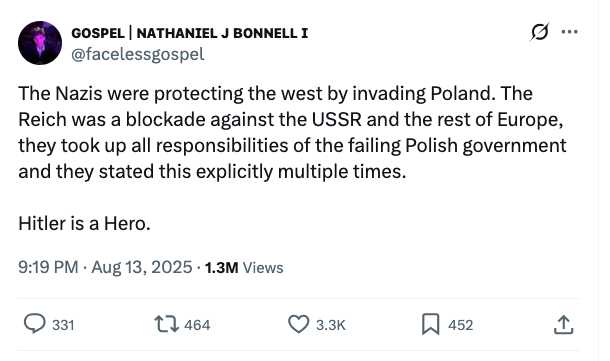Click the 464 reposts count
This screenshot has width=610, height=361.
tap(197, 325)
